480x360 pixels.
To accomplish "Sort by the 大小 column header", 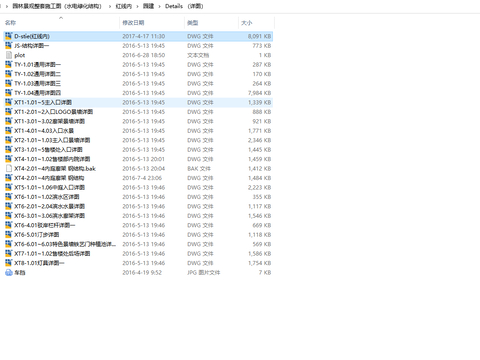I will pyautogui.click(x=247, y=23).
